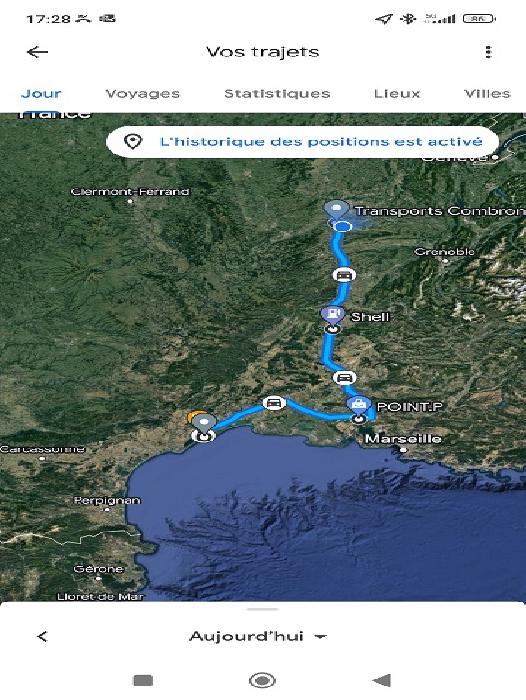This screenshot has width=526, height=700.
Task: Tap the Shell gas station pin
Action: (x=332, y=314)
